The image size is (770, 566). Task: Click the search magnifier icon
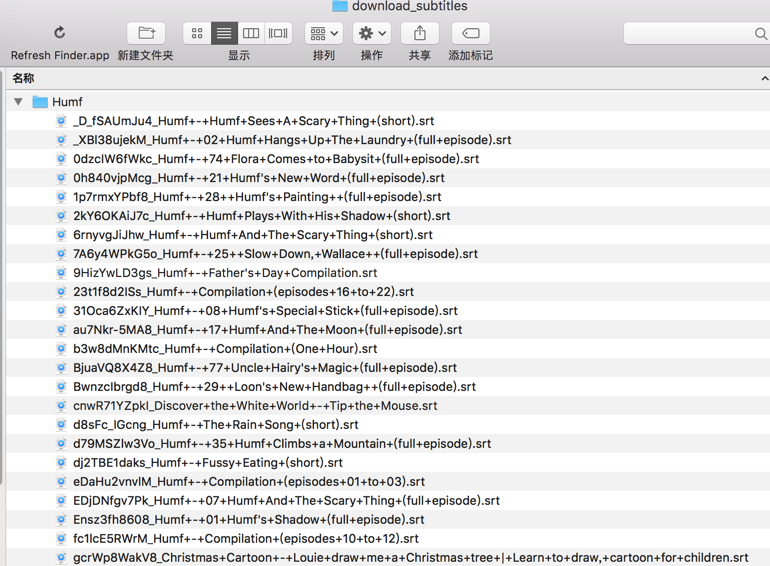click(x=760, y=34)
